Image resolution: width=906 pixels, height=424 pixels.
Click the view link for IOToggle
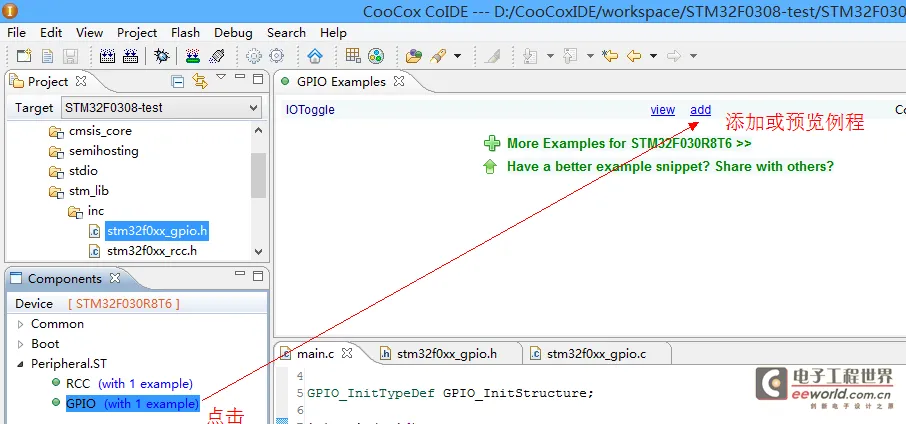[x=663, y=110]
